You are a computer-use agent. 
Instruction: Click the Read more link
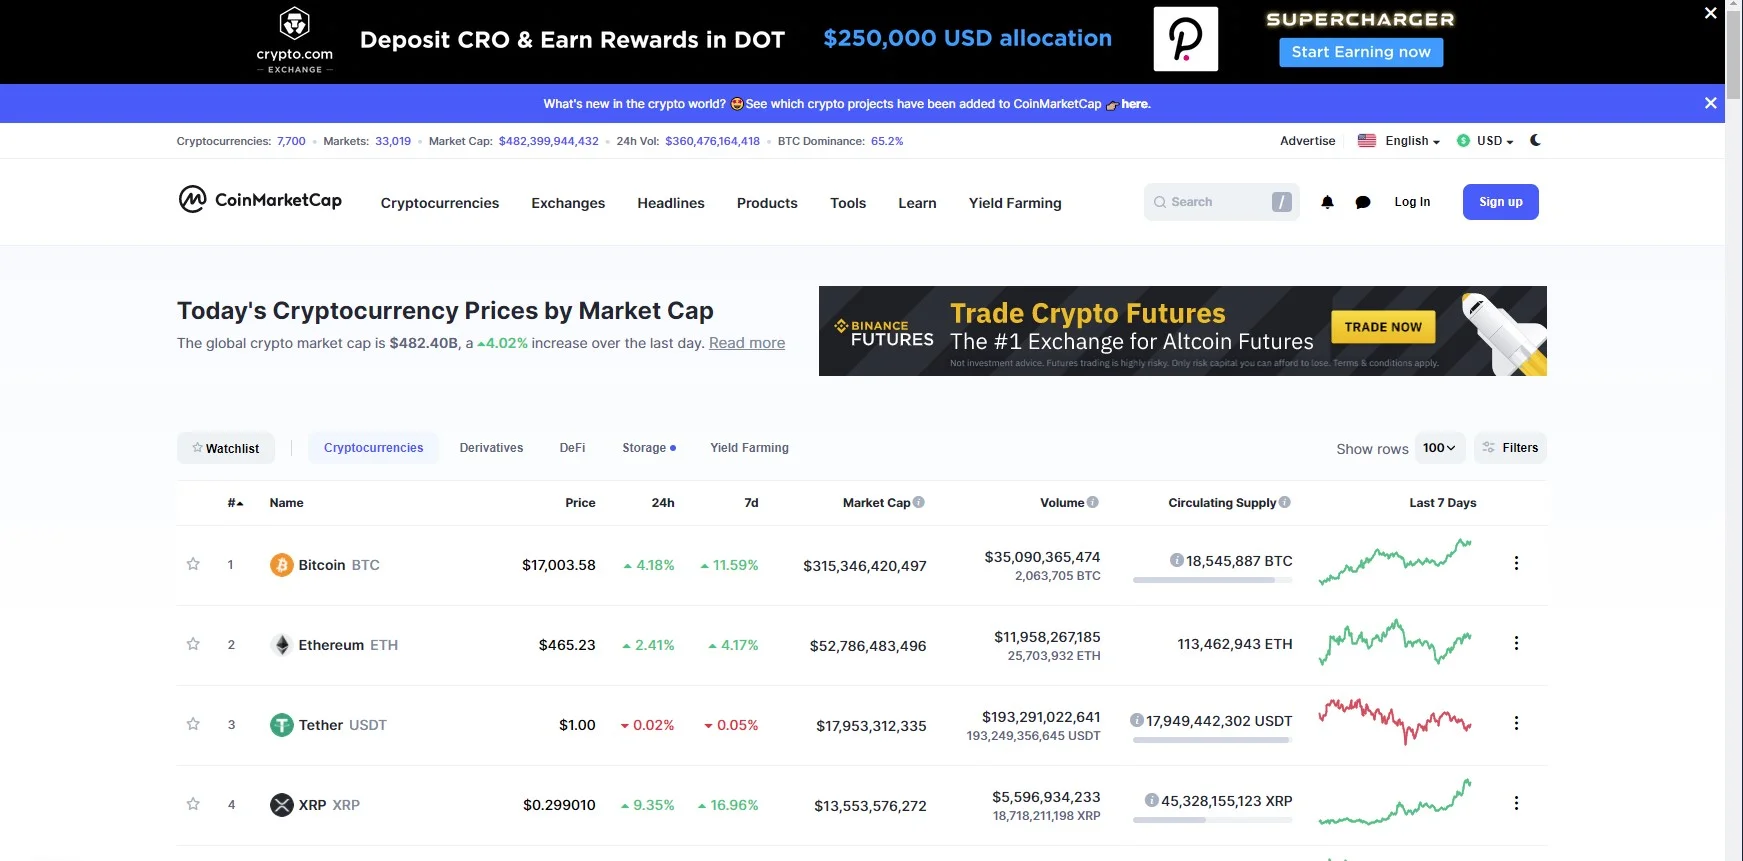point(747,343)
